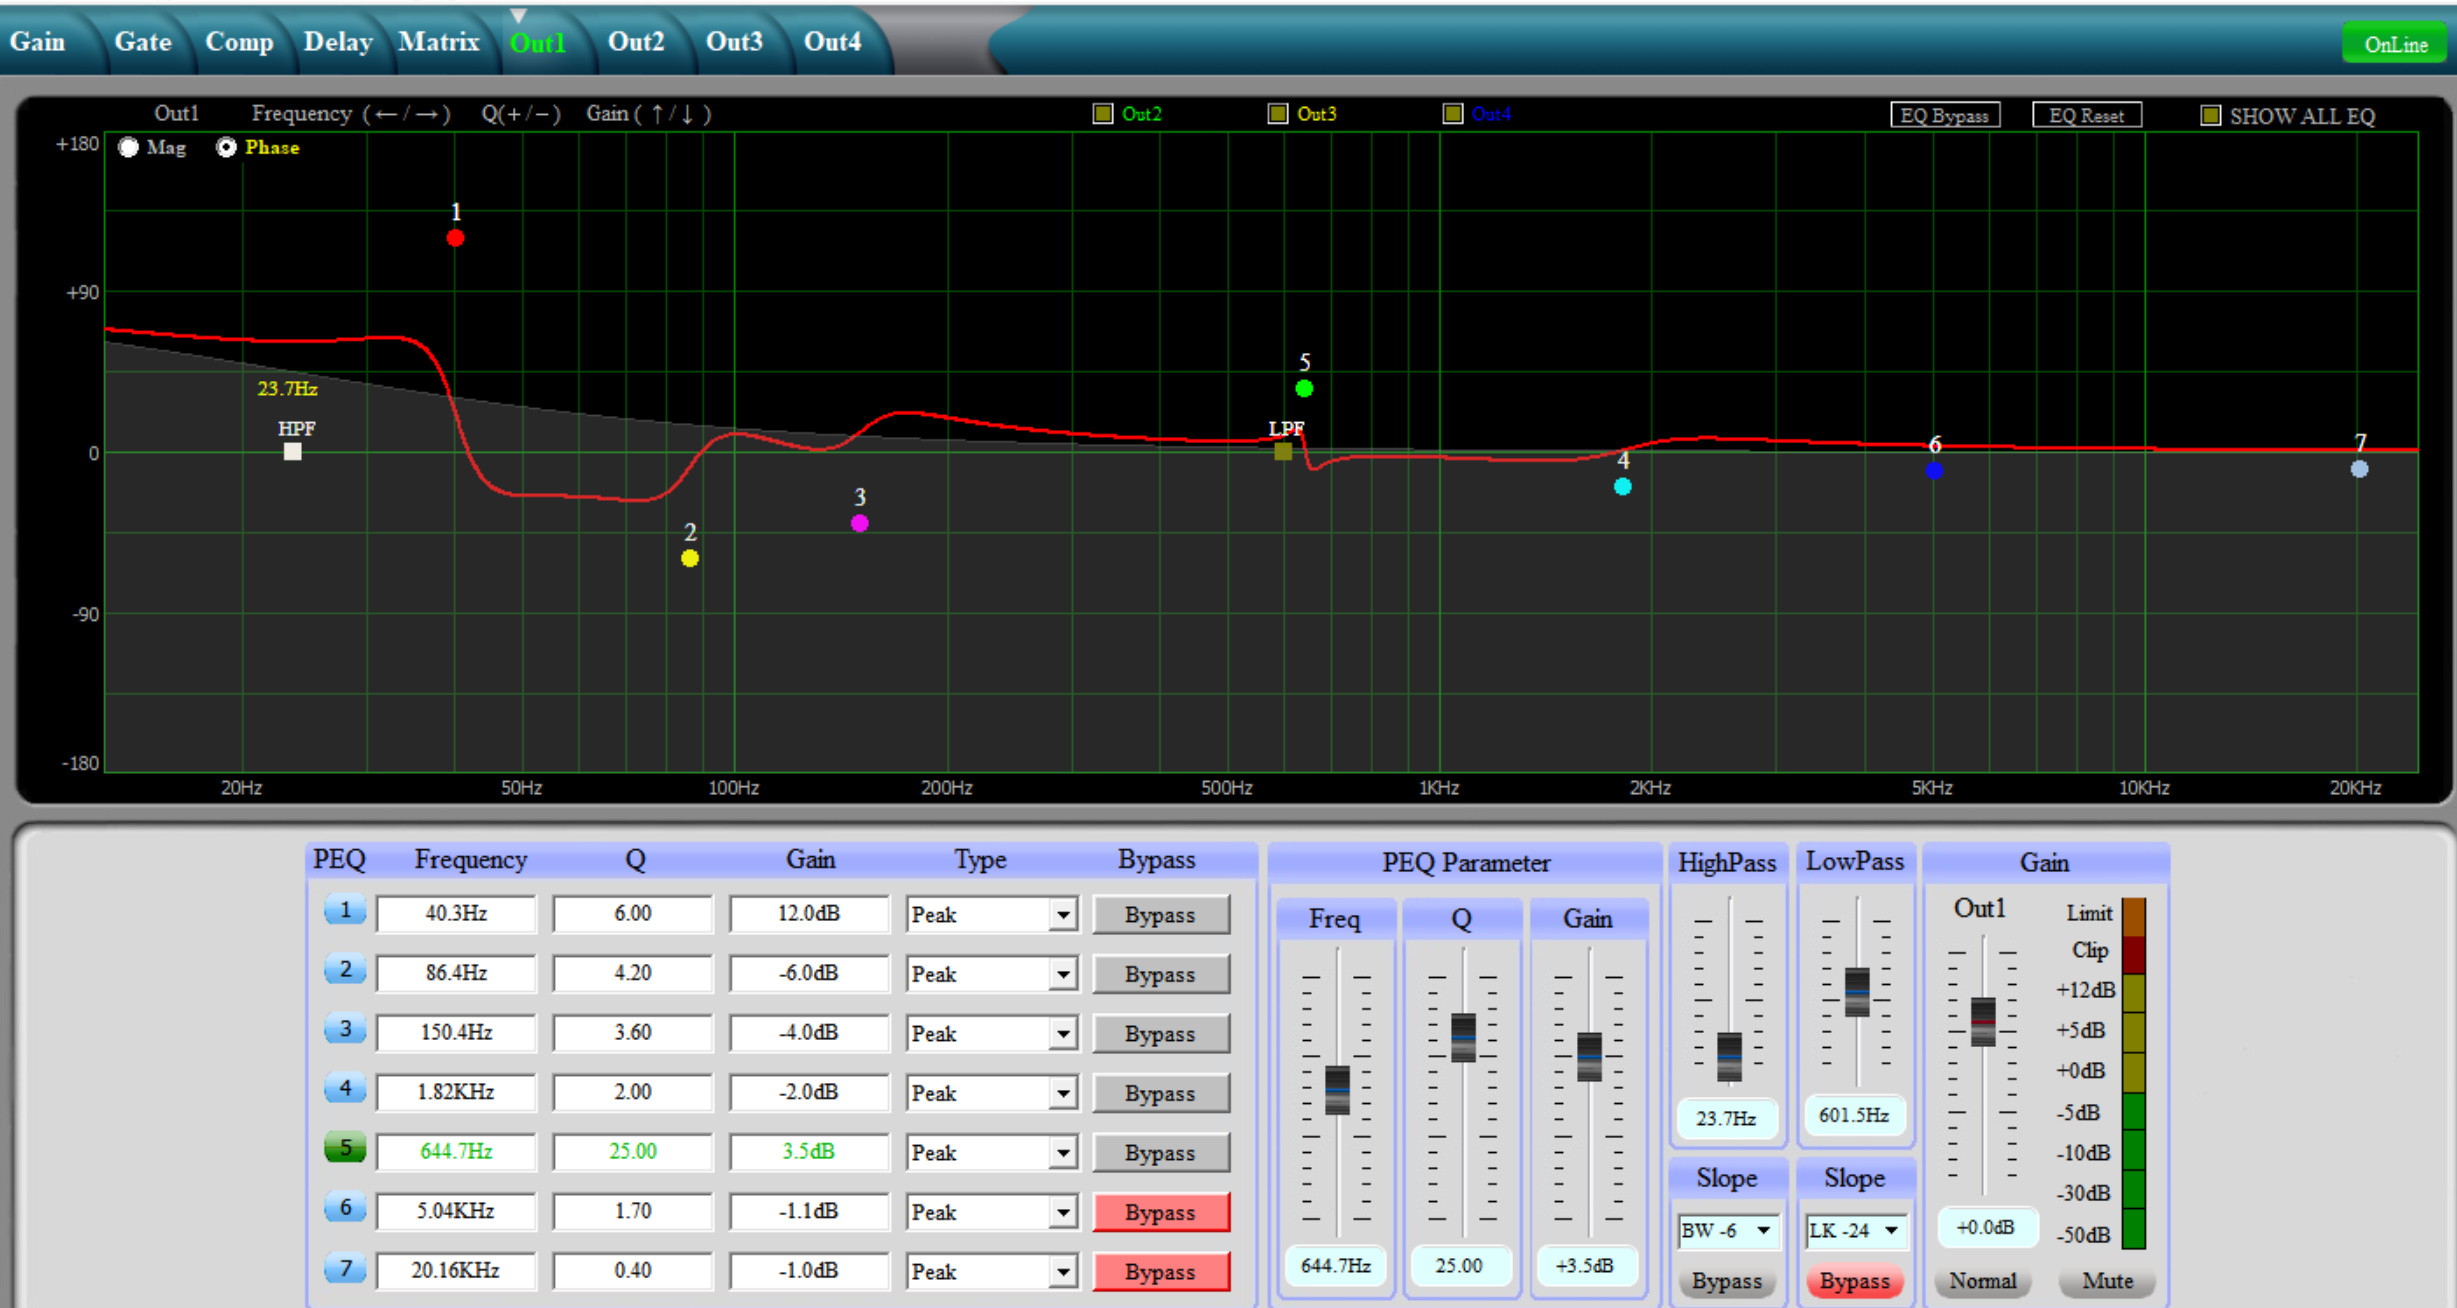The width and height of the screenshot is (2457, 1308).
Task: Select PEQ band 7 number button
Action: click(345, 1269)
